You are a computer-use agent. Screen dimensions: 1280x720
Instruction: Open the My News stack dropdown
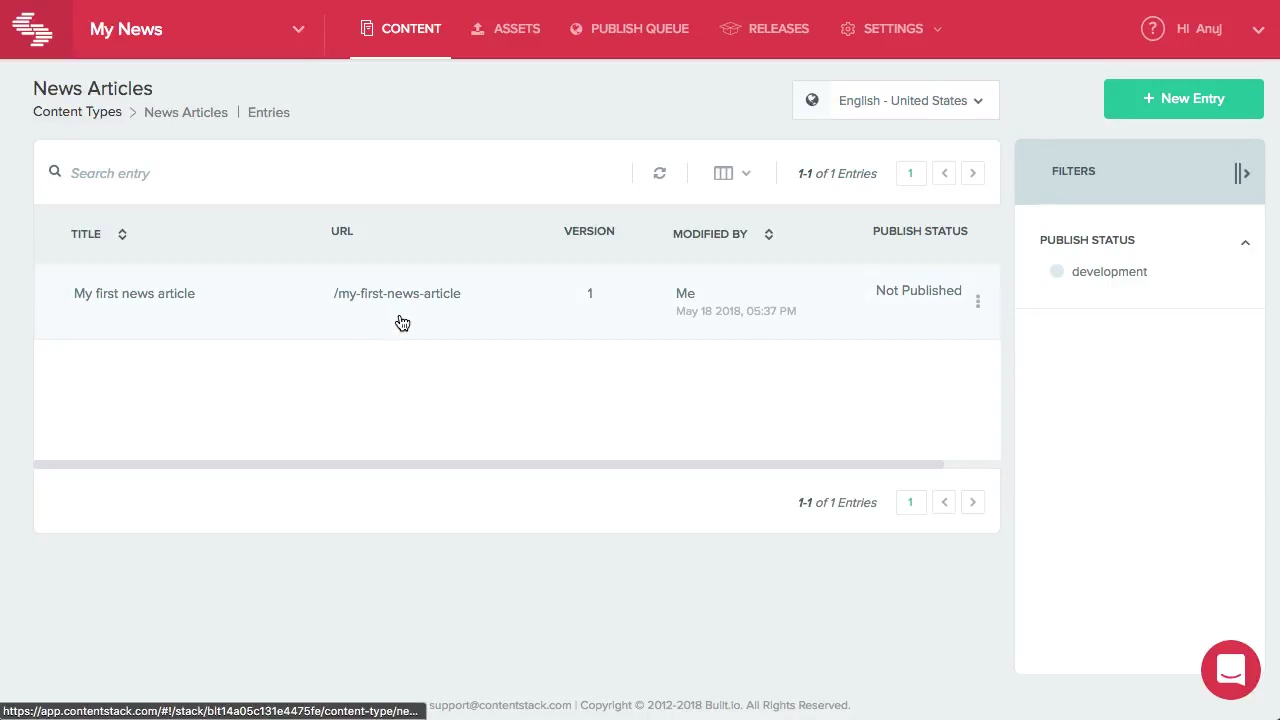coord(297,29)
